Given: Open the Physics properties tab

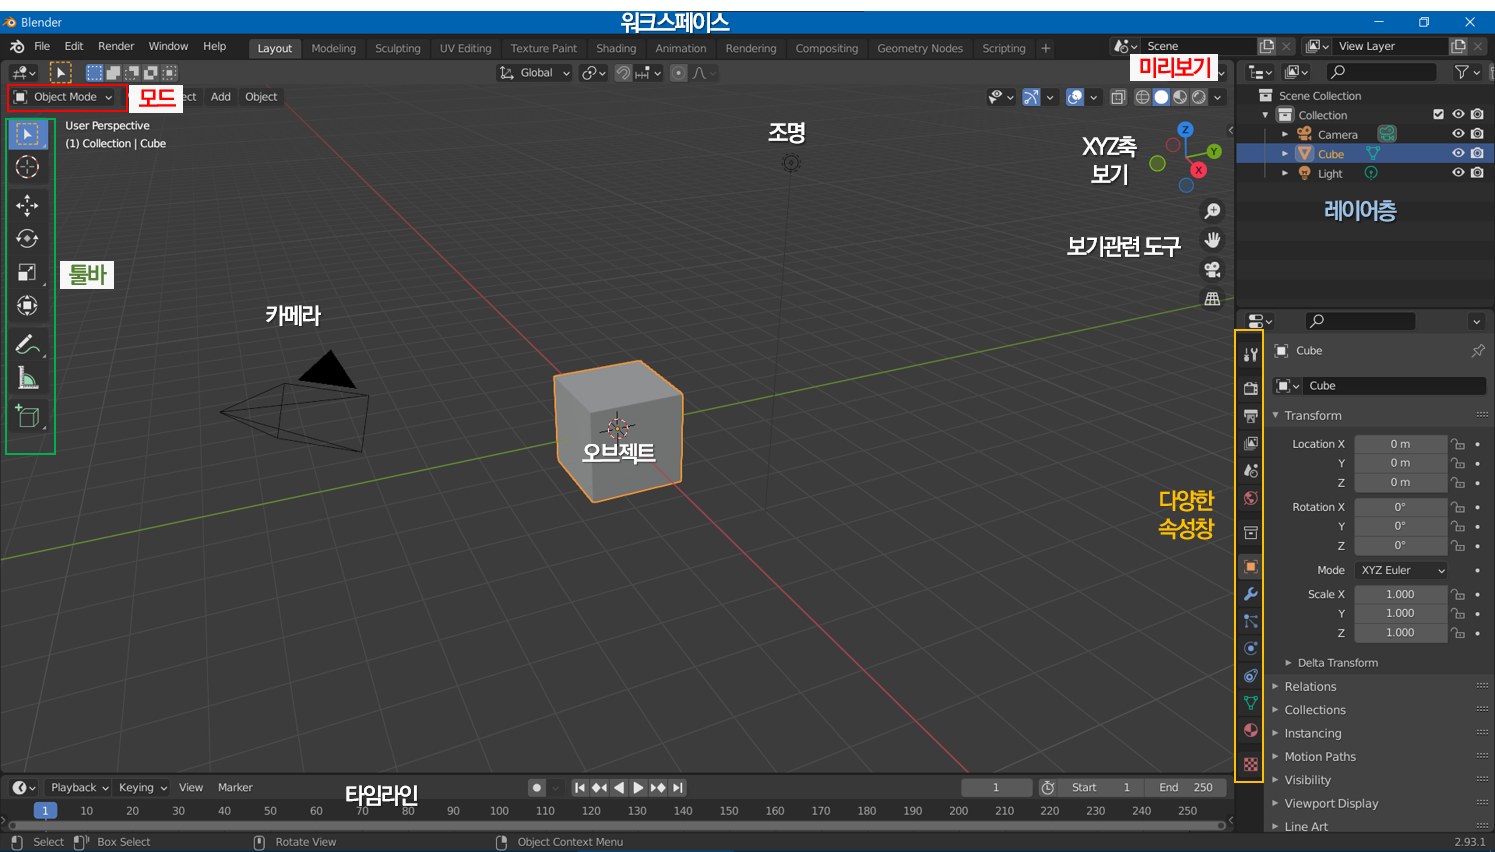Looking at the screenshot, I should [1250, 648].
